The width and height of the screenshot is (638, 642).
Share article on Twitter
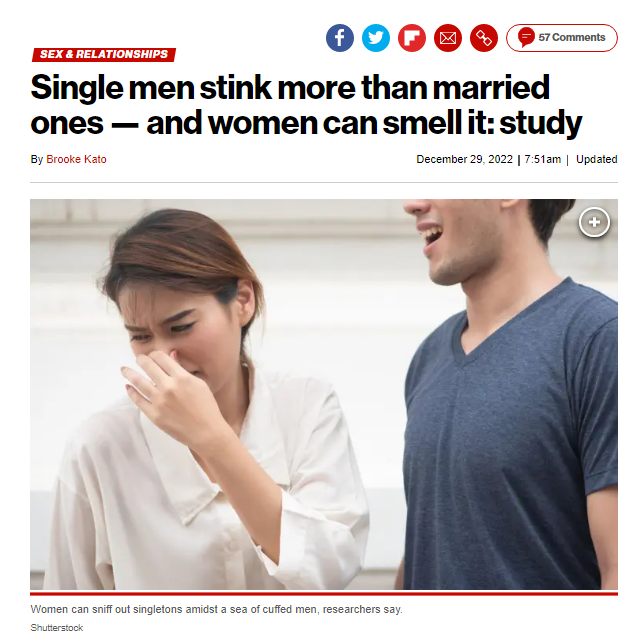(376, 38)
